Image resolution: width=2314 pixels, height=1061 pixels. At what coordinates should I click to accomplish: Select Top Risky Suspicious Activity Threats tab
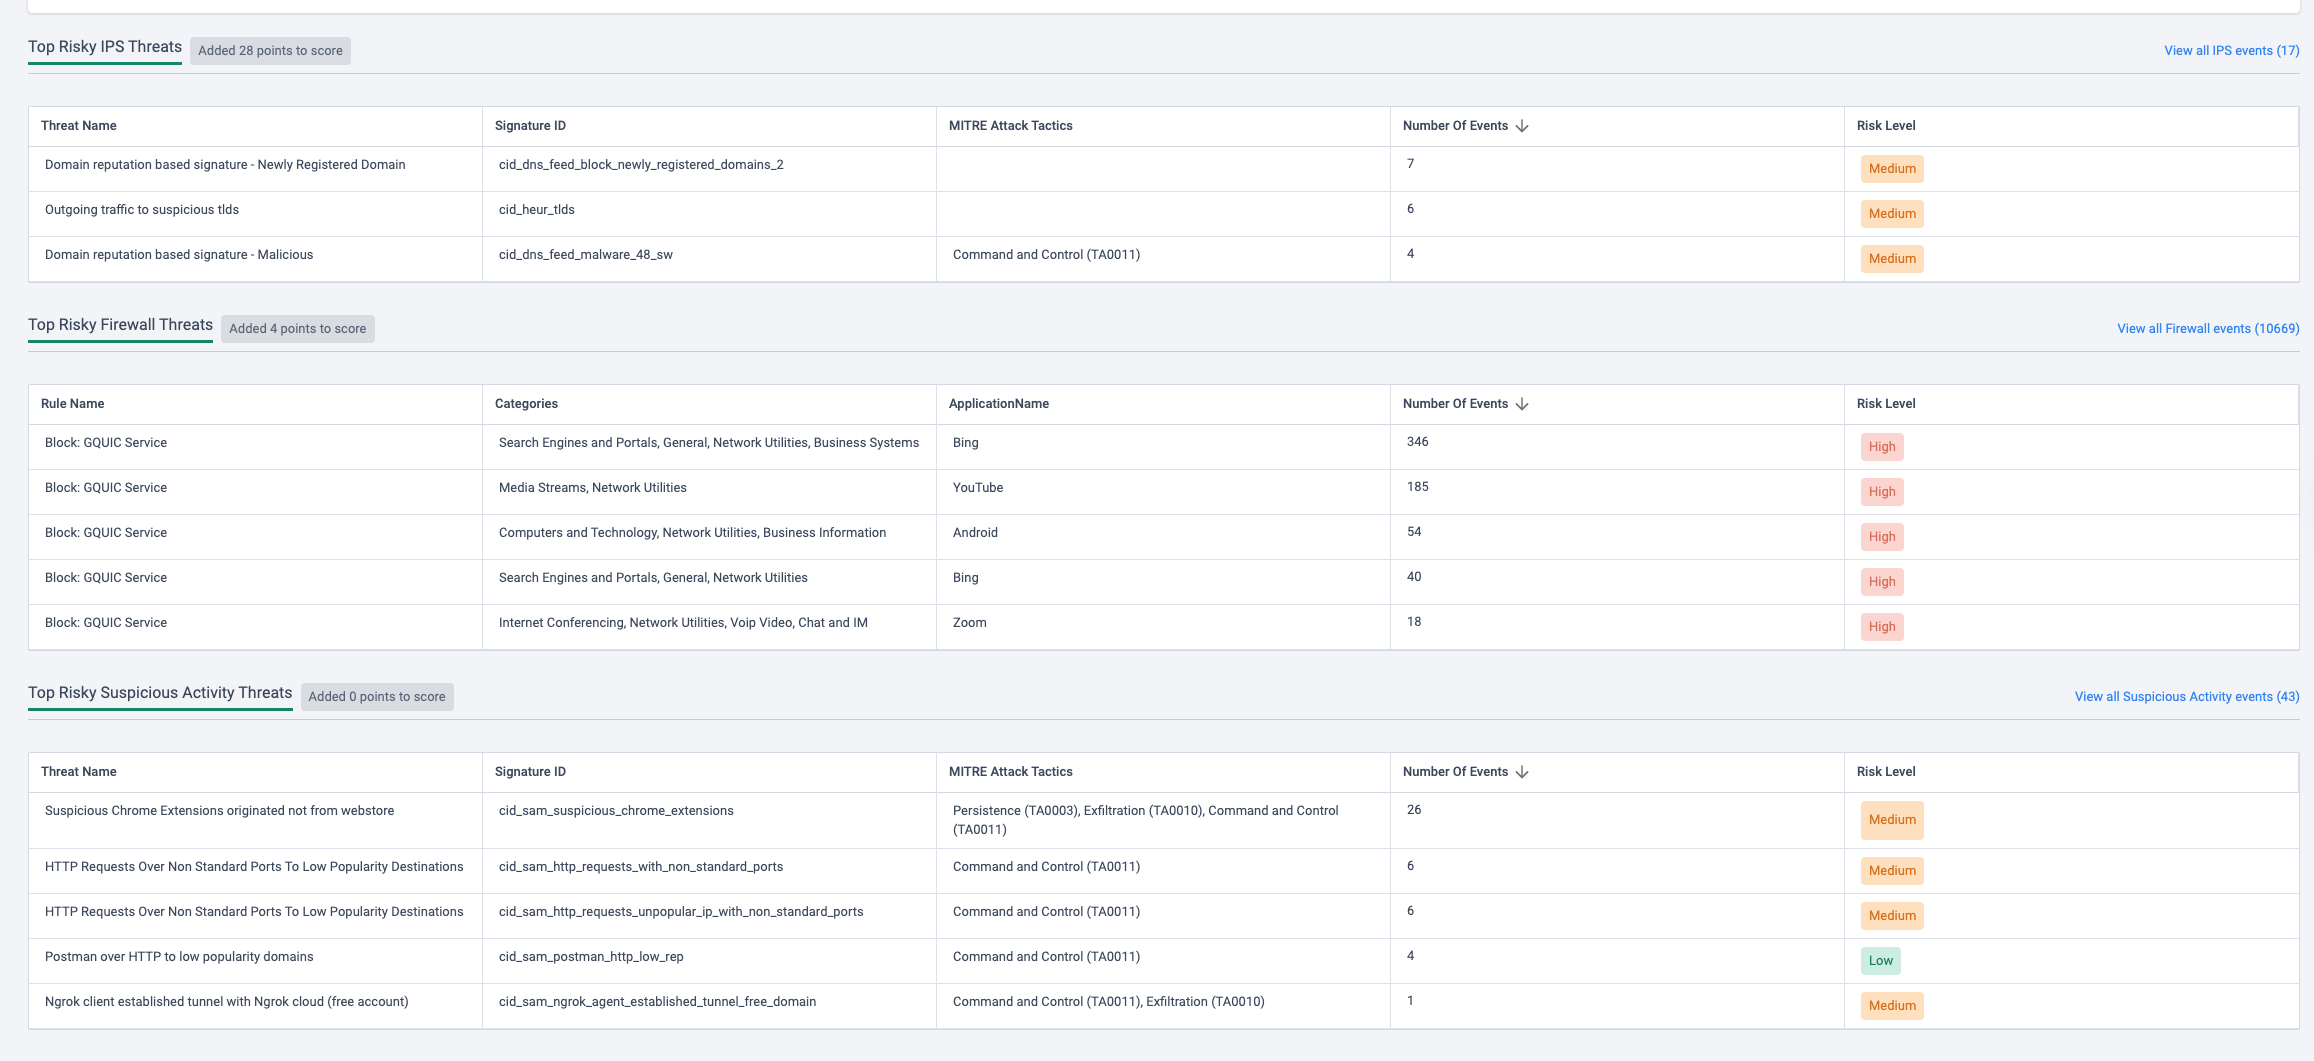160,693
